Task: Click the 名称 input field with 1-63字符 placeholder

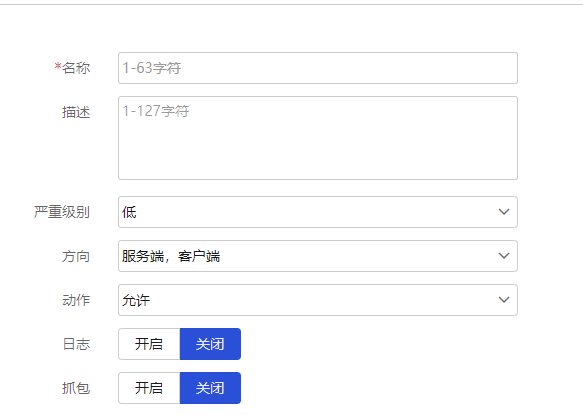Action: (x=318, y=68)
